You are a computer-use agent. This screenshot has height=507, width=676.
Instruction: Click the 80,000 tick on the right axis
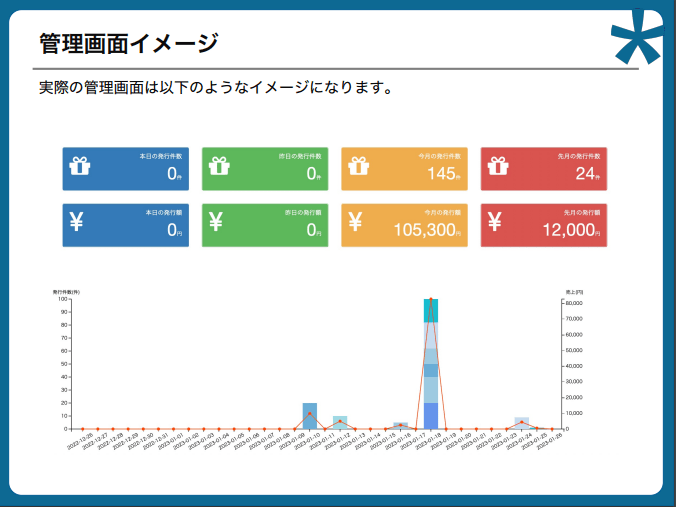(574, 303)
